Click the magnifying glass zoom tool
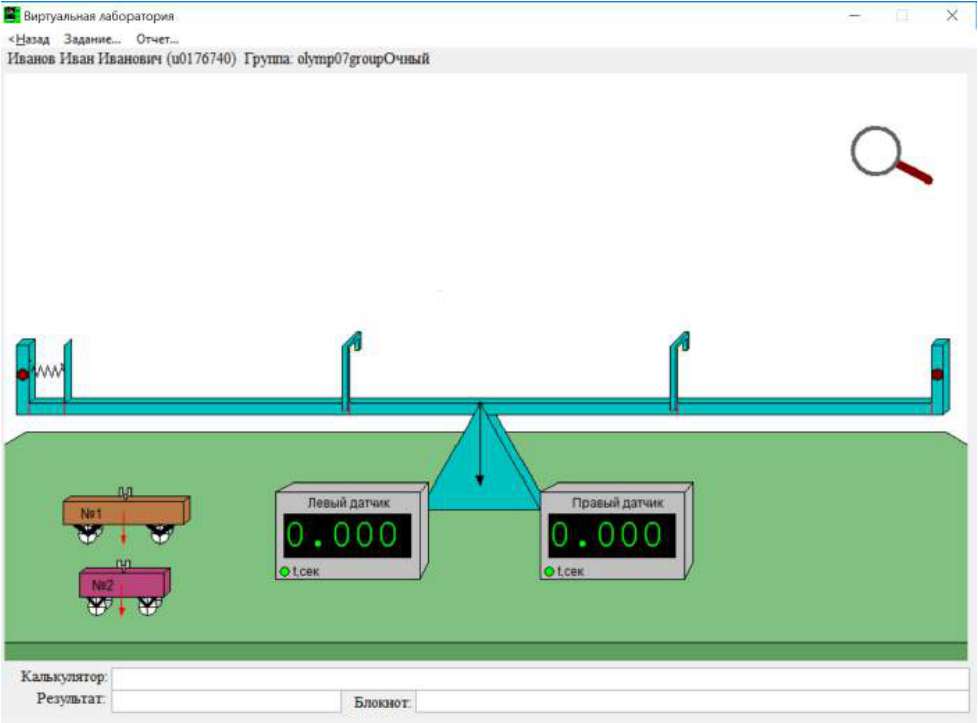This screenshot has height=723, width=978. pos(890,155)
